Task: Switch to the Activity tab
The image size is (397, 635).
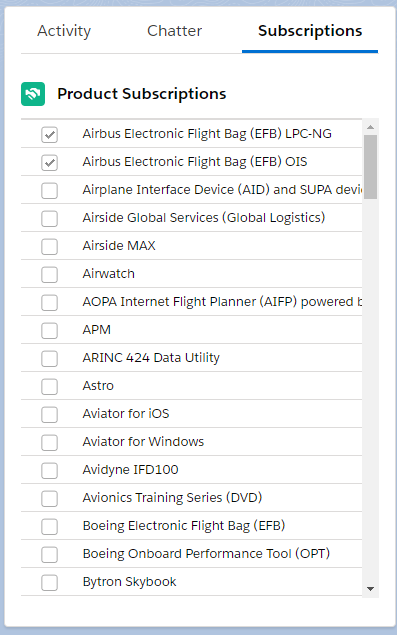Action: (64, 31)
